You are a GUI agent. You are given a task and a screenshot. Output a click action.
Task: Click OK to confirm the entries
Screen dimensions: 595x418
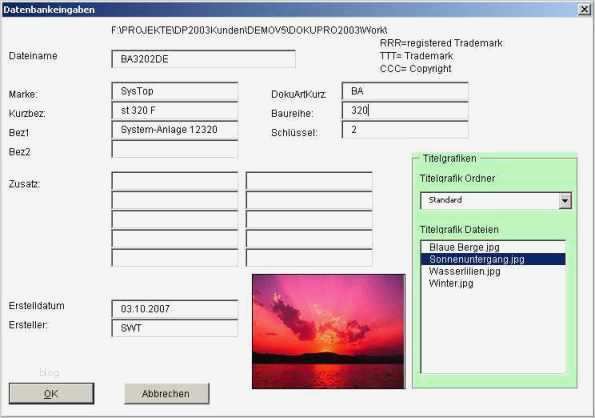(x=51, y=393)
